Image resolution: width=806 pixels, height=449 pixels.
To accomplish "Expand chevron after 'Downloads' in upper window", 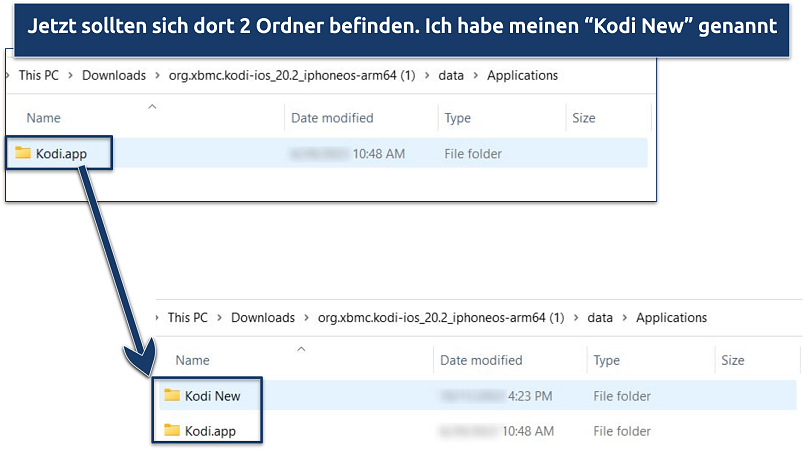I will pos(157,76).
